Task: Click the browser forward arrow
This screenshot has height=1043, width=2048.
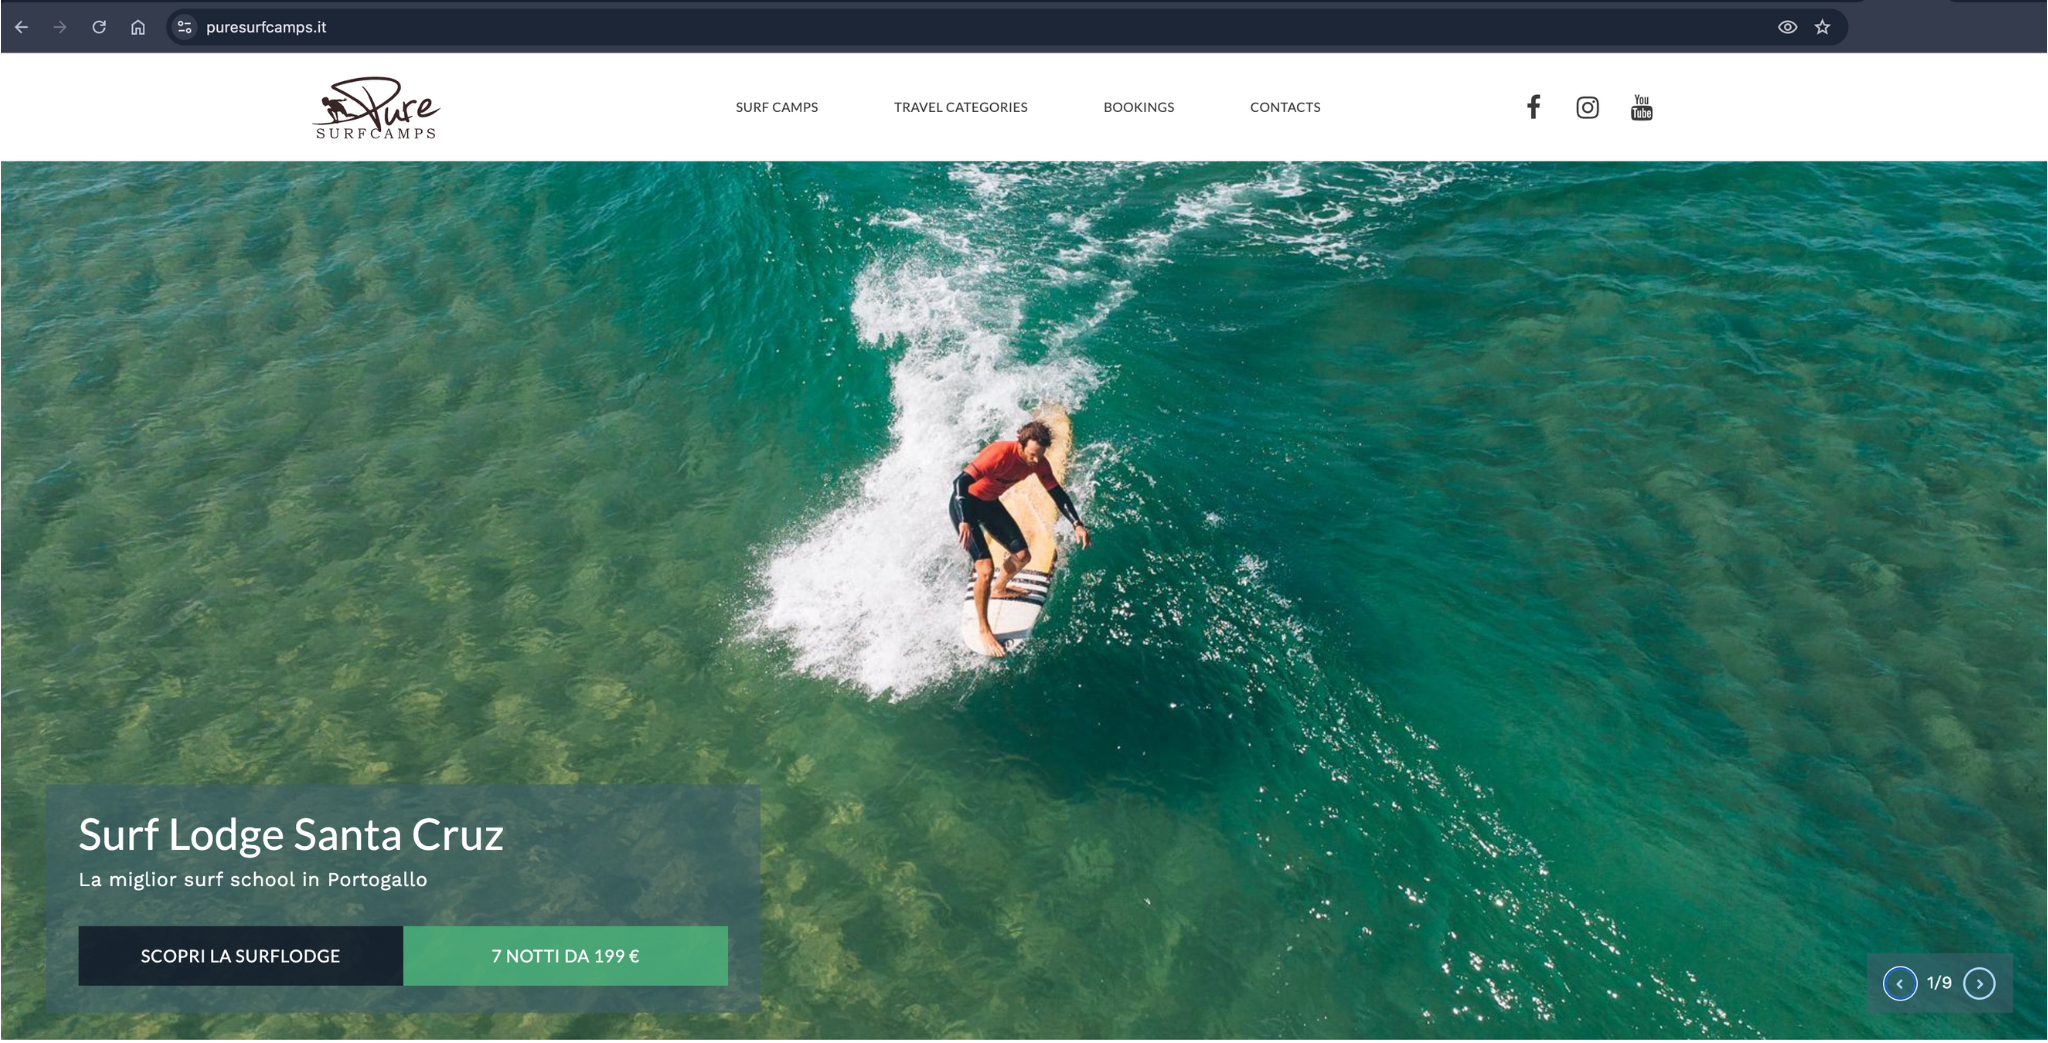Action: click(x=60, y=27)
